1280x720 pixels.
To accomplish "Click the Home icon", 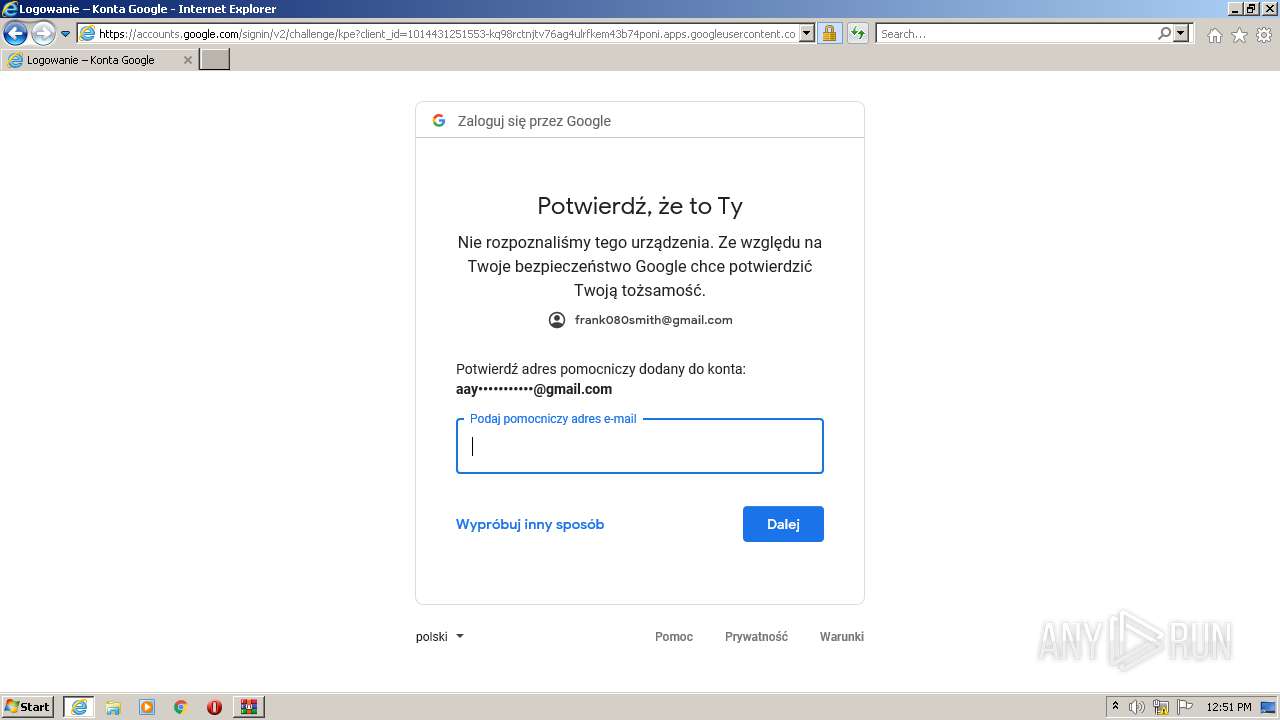I will point(1214,35).
